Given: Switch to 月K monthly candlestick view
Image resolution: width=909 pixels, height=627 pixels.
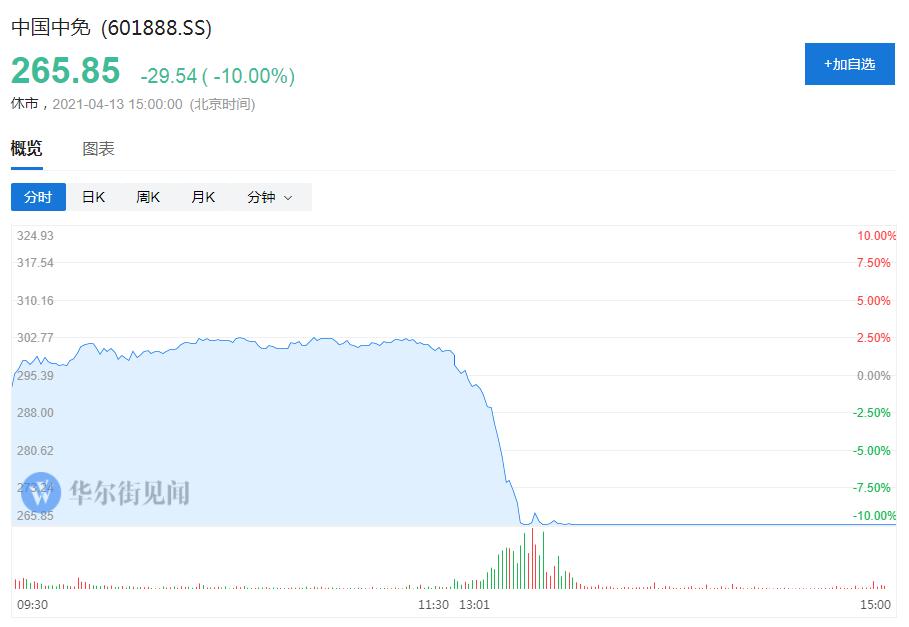Looking at the screenshot, I should pos(202,197).
